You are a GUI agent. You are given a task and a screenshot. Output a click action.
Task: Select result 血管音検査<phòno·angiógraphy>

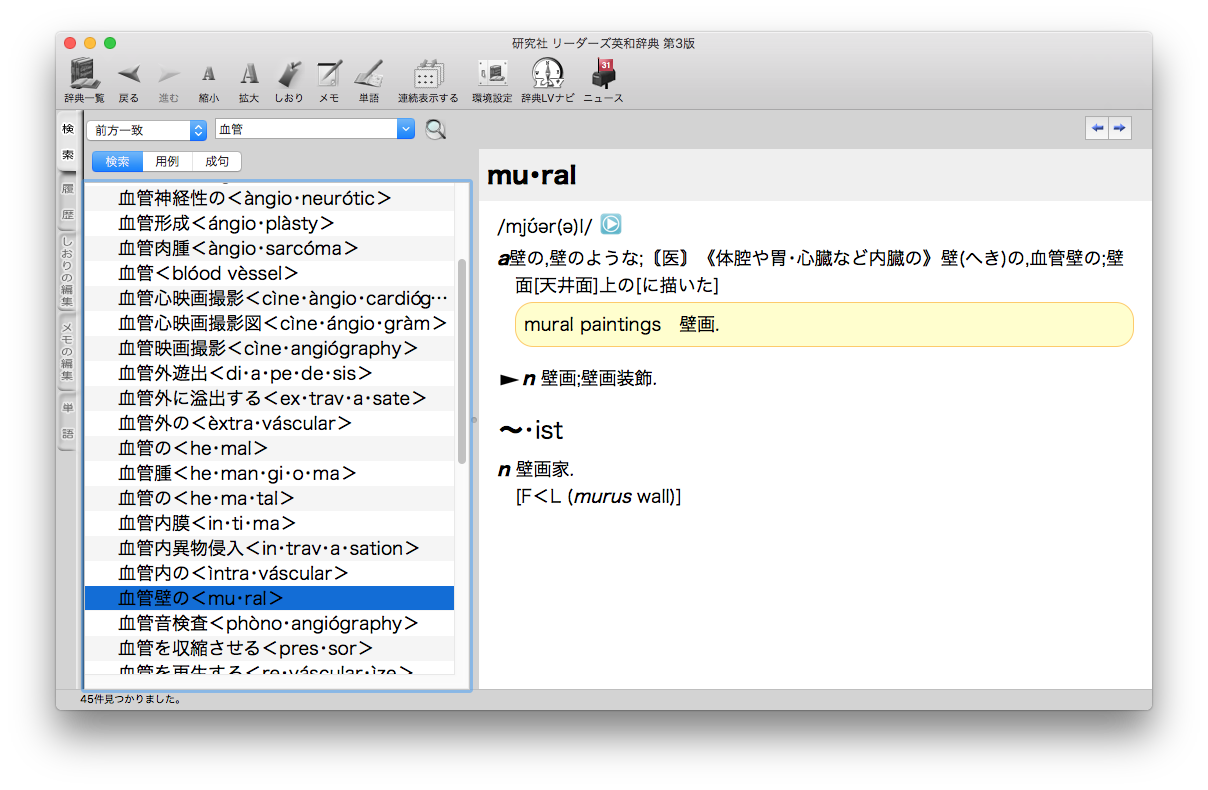tap(269, 623)
